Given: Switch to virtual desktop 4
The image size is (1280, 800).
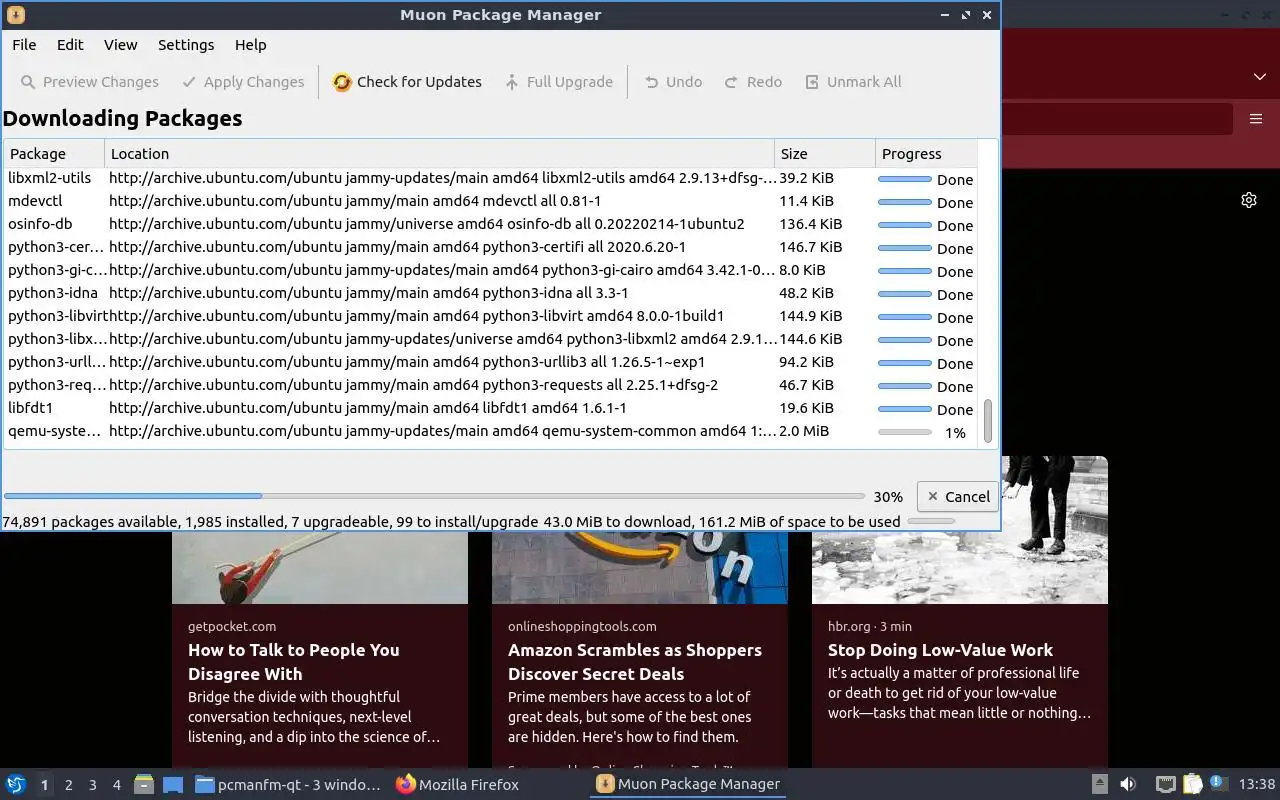Looking at the screenshot, I should point(116,785).
